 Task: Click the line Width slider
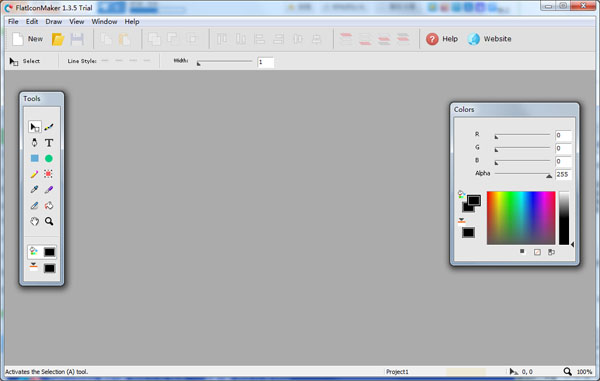click(x=224, y=62)
